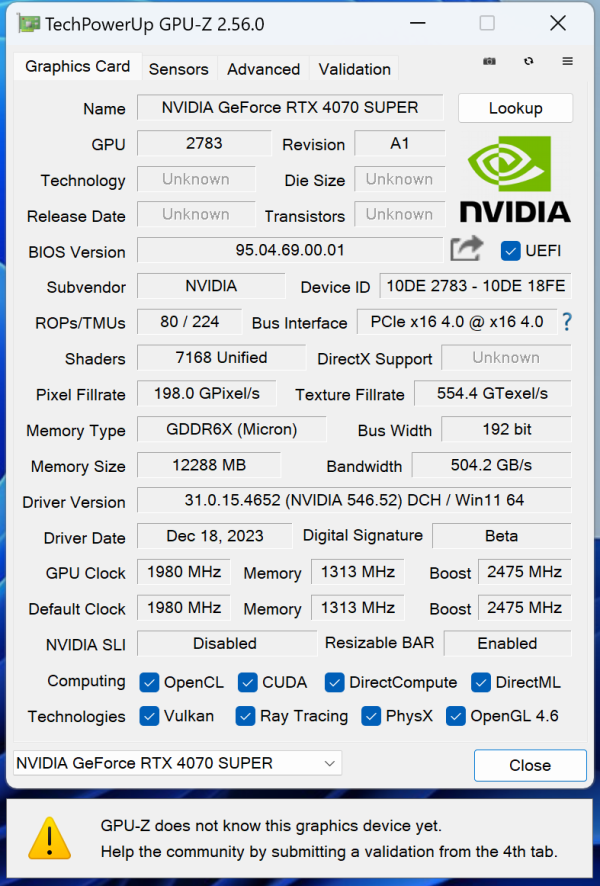Toggle the OpenCL checkbox
Viewport: 600px width, 886px height.
click(x=149, y=682)
